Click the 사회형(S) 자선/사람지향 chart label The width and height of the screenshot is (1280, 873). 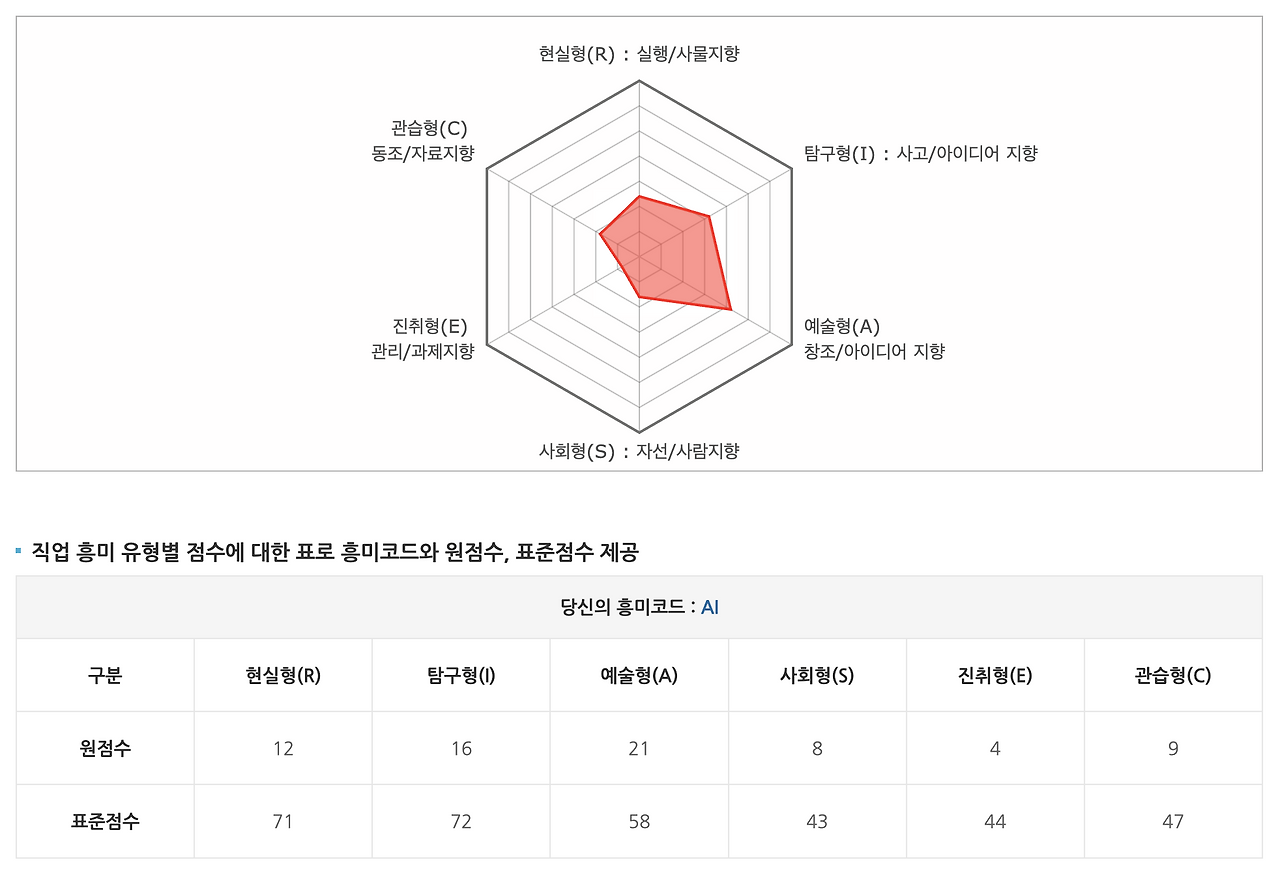(639, 451)
